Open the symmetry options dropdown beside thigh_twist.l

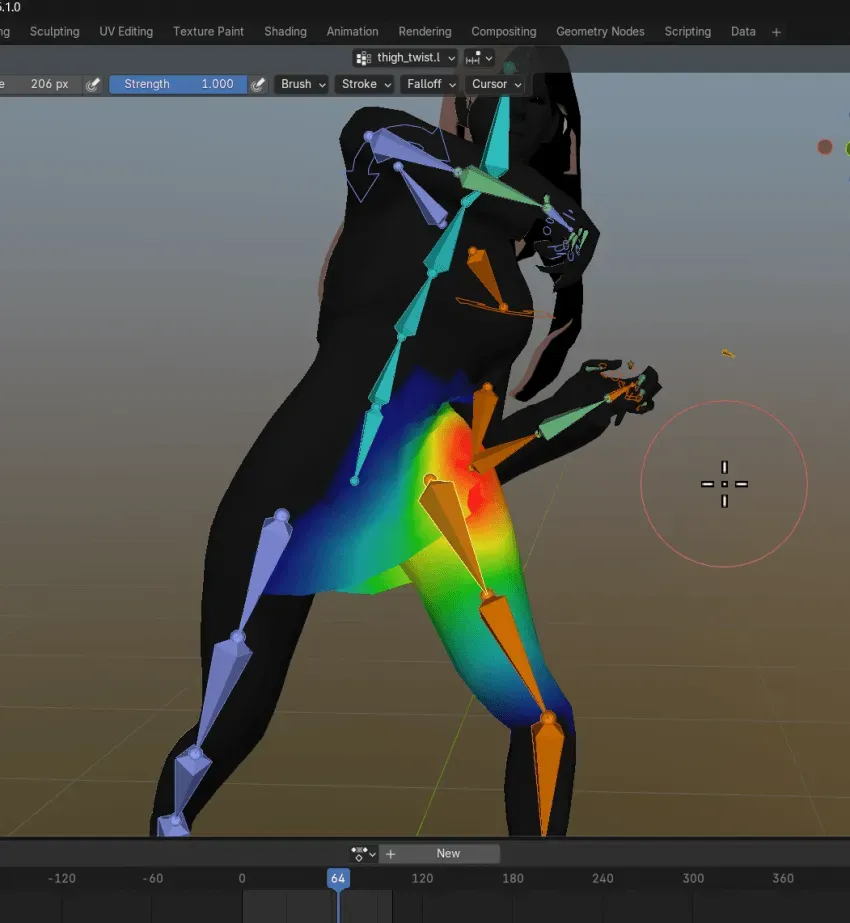(x=479, y=58)
